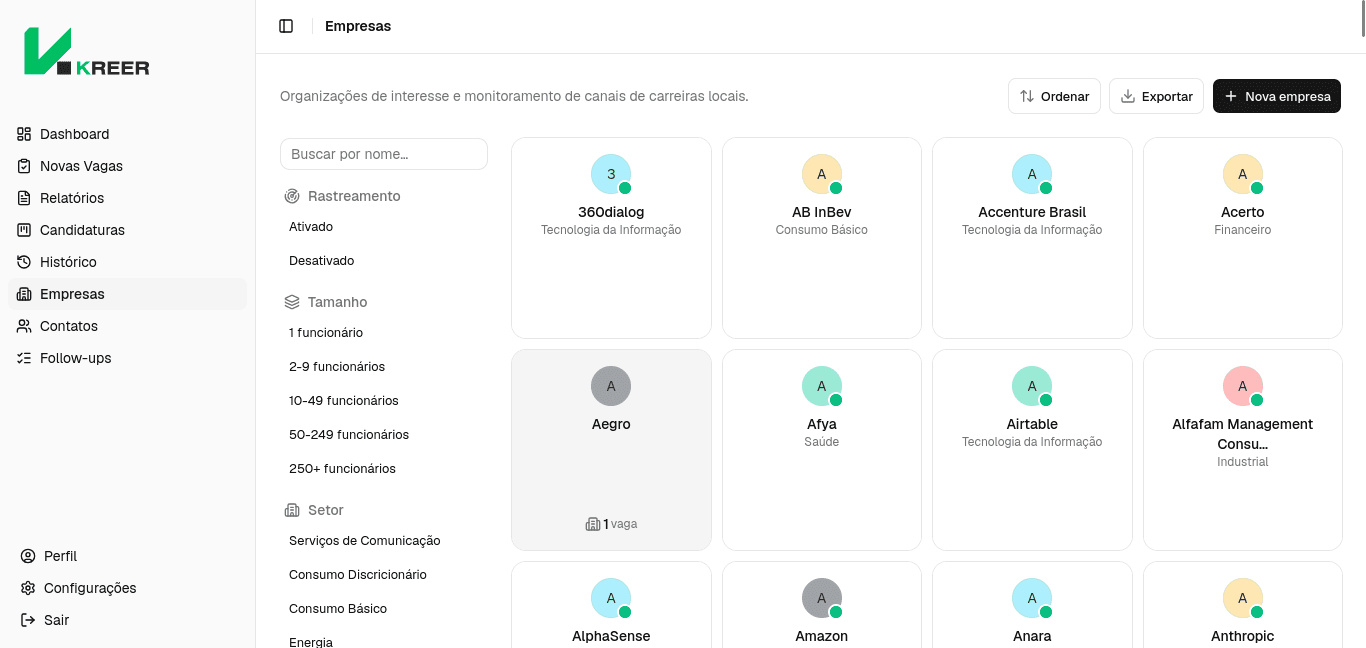Open Dashboard from sidebar
This screenshot has height=648, width=1366.
pyautogui.click(x=127, y=134)
